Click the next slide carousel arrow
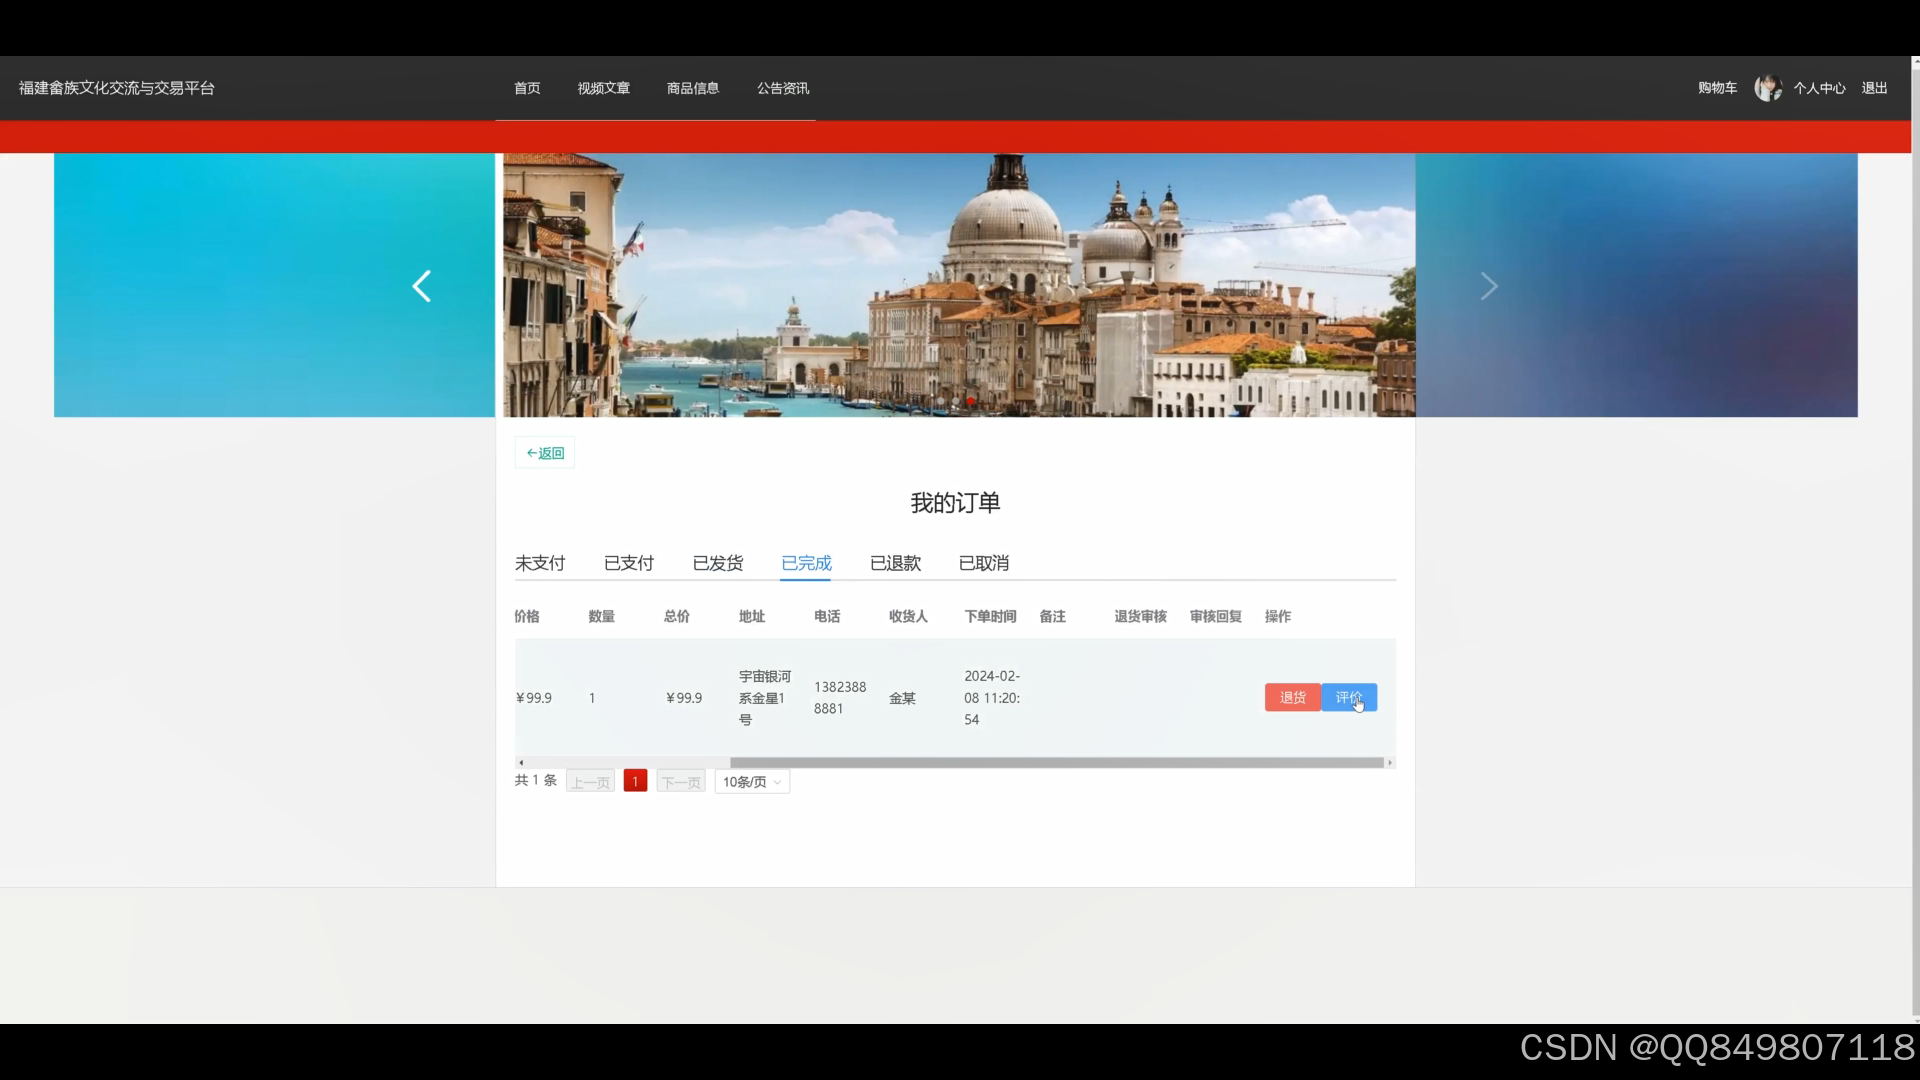 (1489, 287)
